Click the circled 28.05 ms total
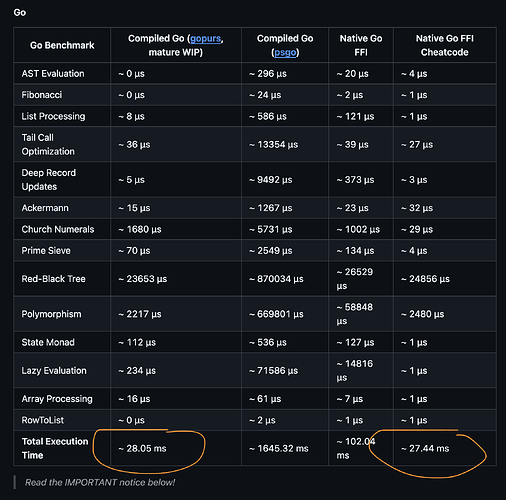Screen dimensions: 506x500 142,449
